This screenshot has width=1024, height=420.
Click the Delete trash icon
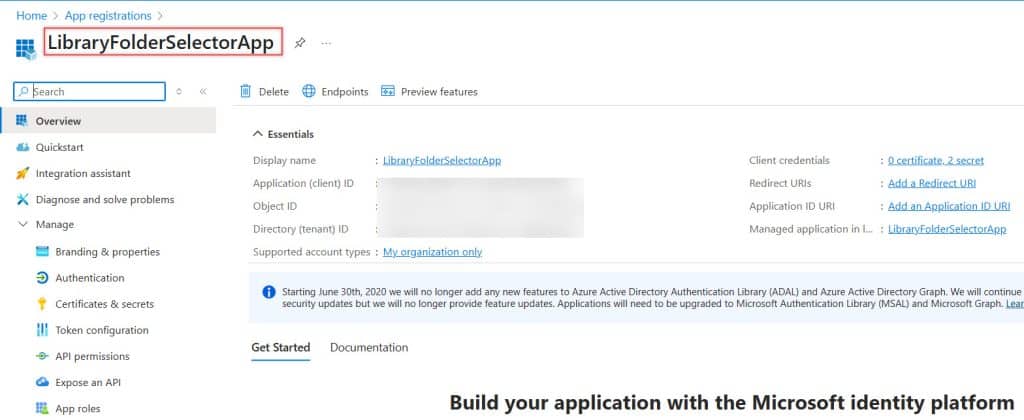point(246,91)
